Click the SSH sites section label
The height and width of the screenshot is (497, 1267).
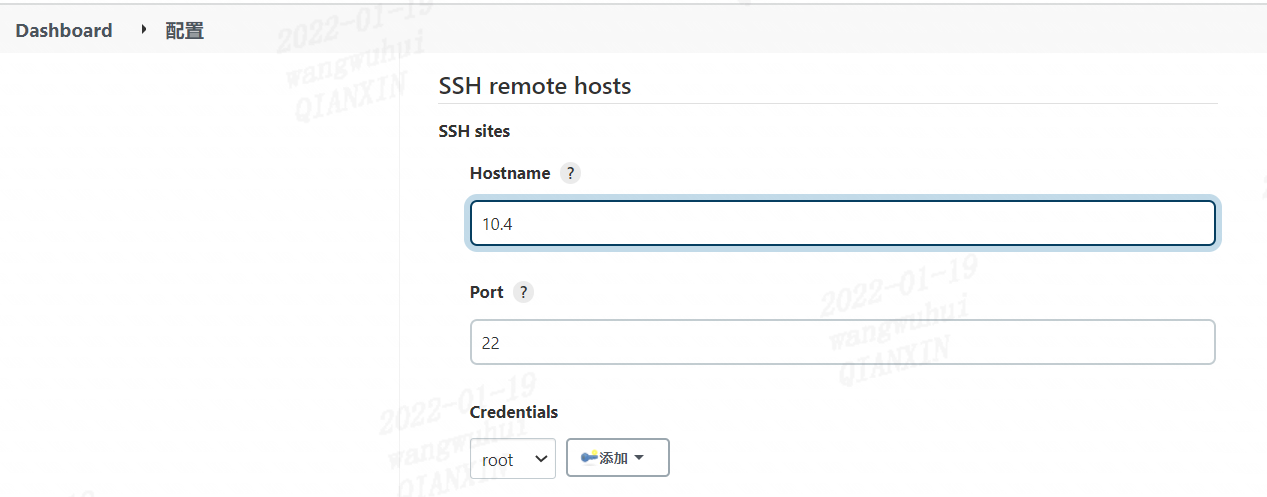point(474,131)
